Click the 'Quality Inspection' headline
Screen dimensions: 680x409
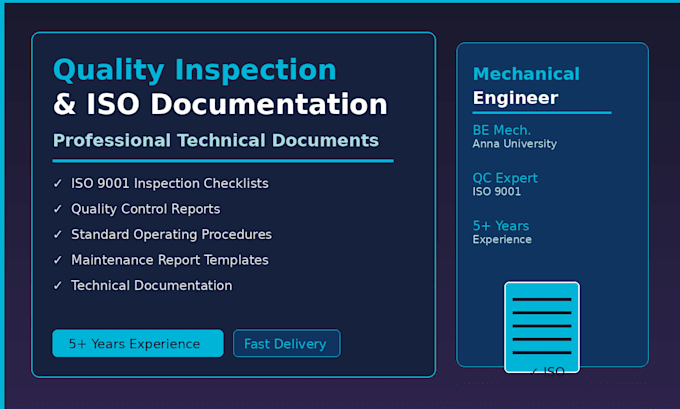pos(195,70)
